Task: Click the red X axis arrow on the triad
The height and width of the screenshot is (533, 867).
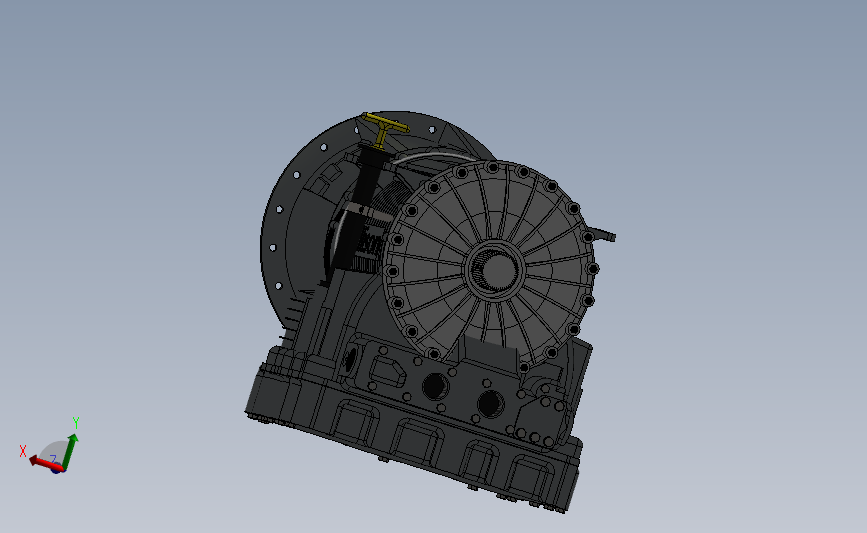Action: click(x=44, y=463)
